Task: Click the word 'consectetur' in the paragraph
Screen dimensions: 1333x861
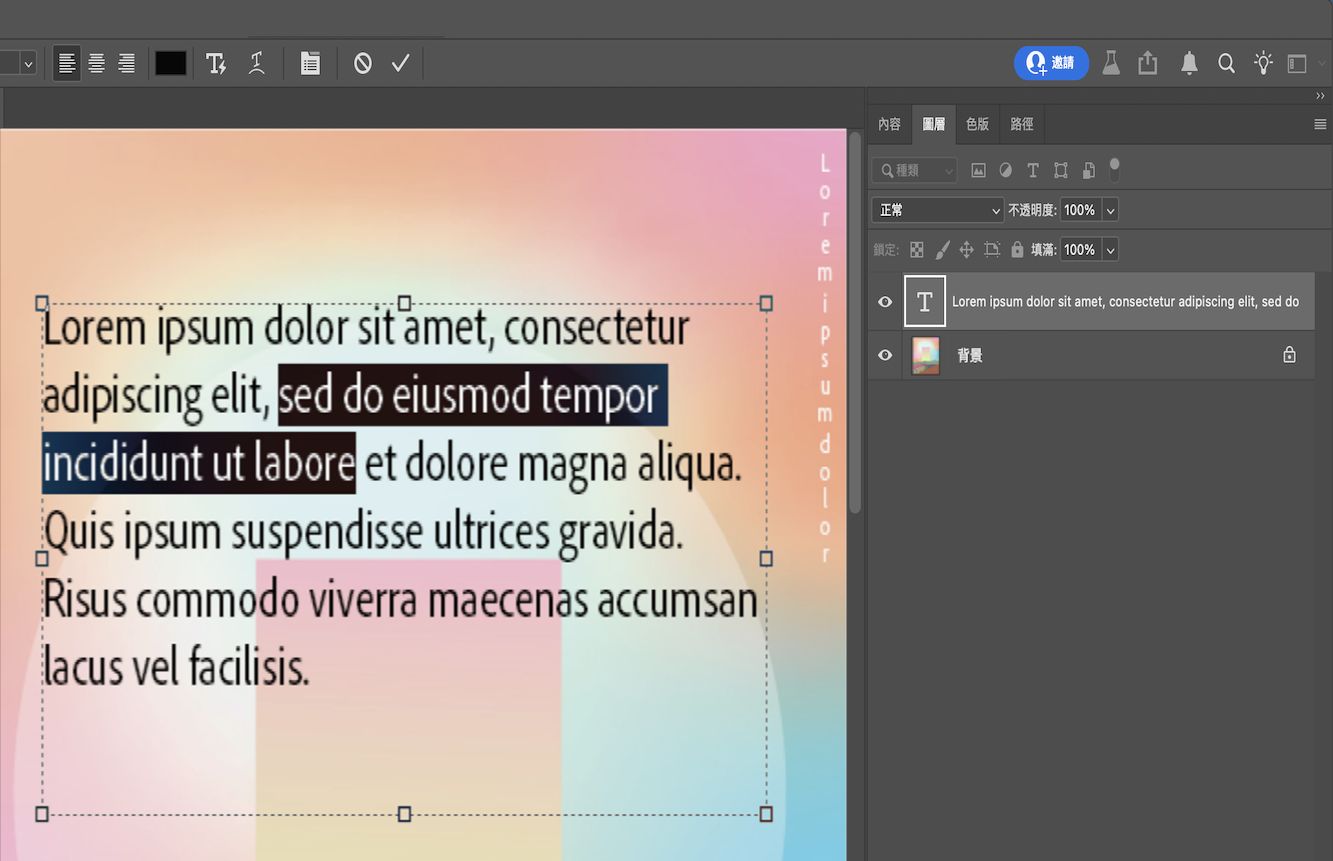Action: (597, 328)
